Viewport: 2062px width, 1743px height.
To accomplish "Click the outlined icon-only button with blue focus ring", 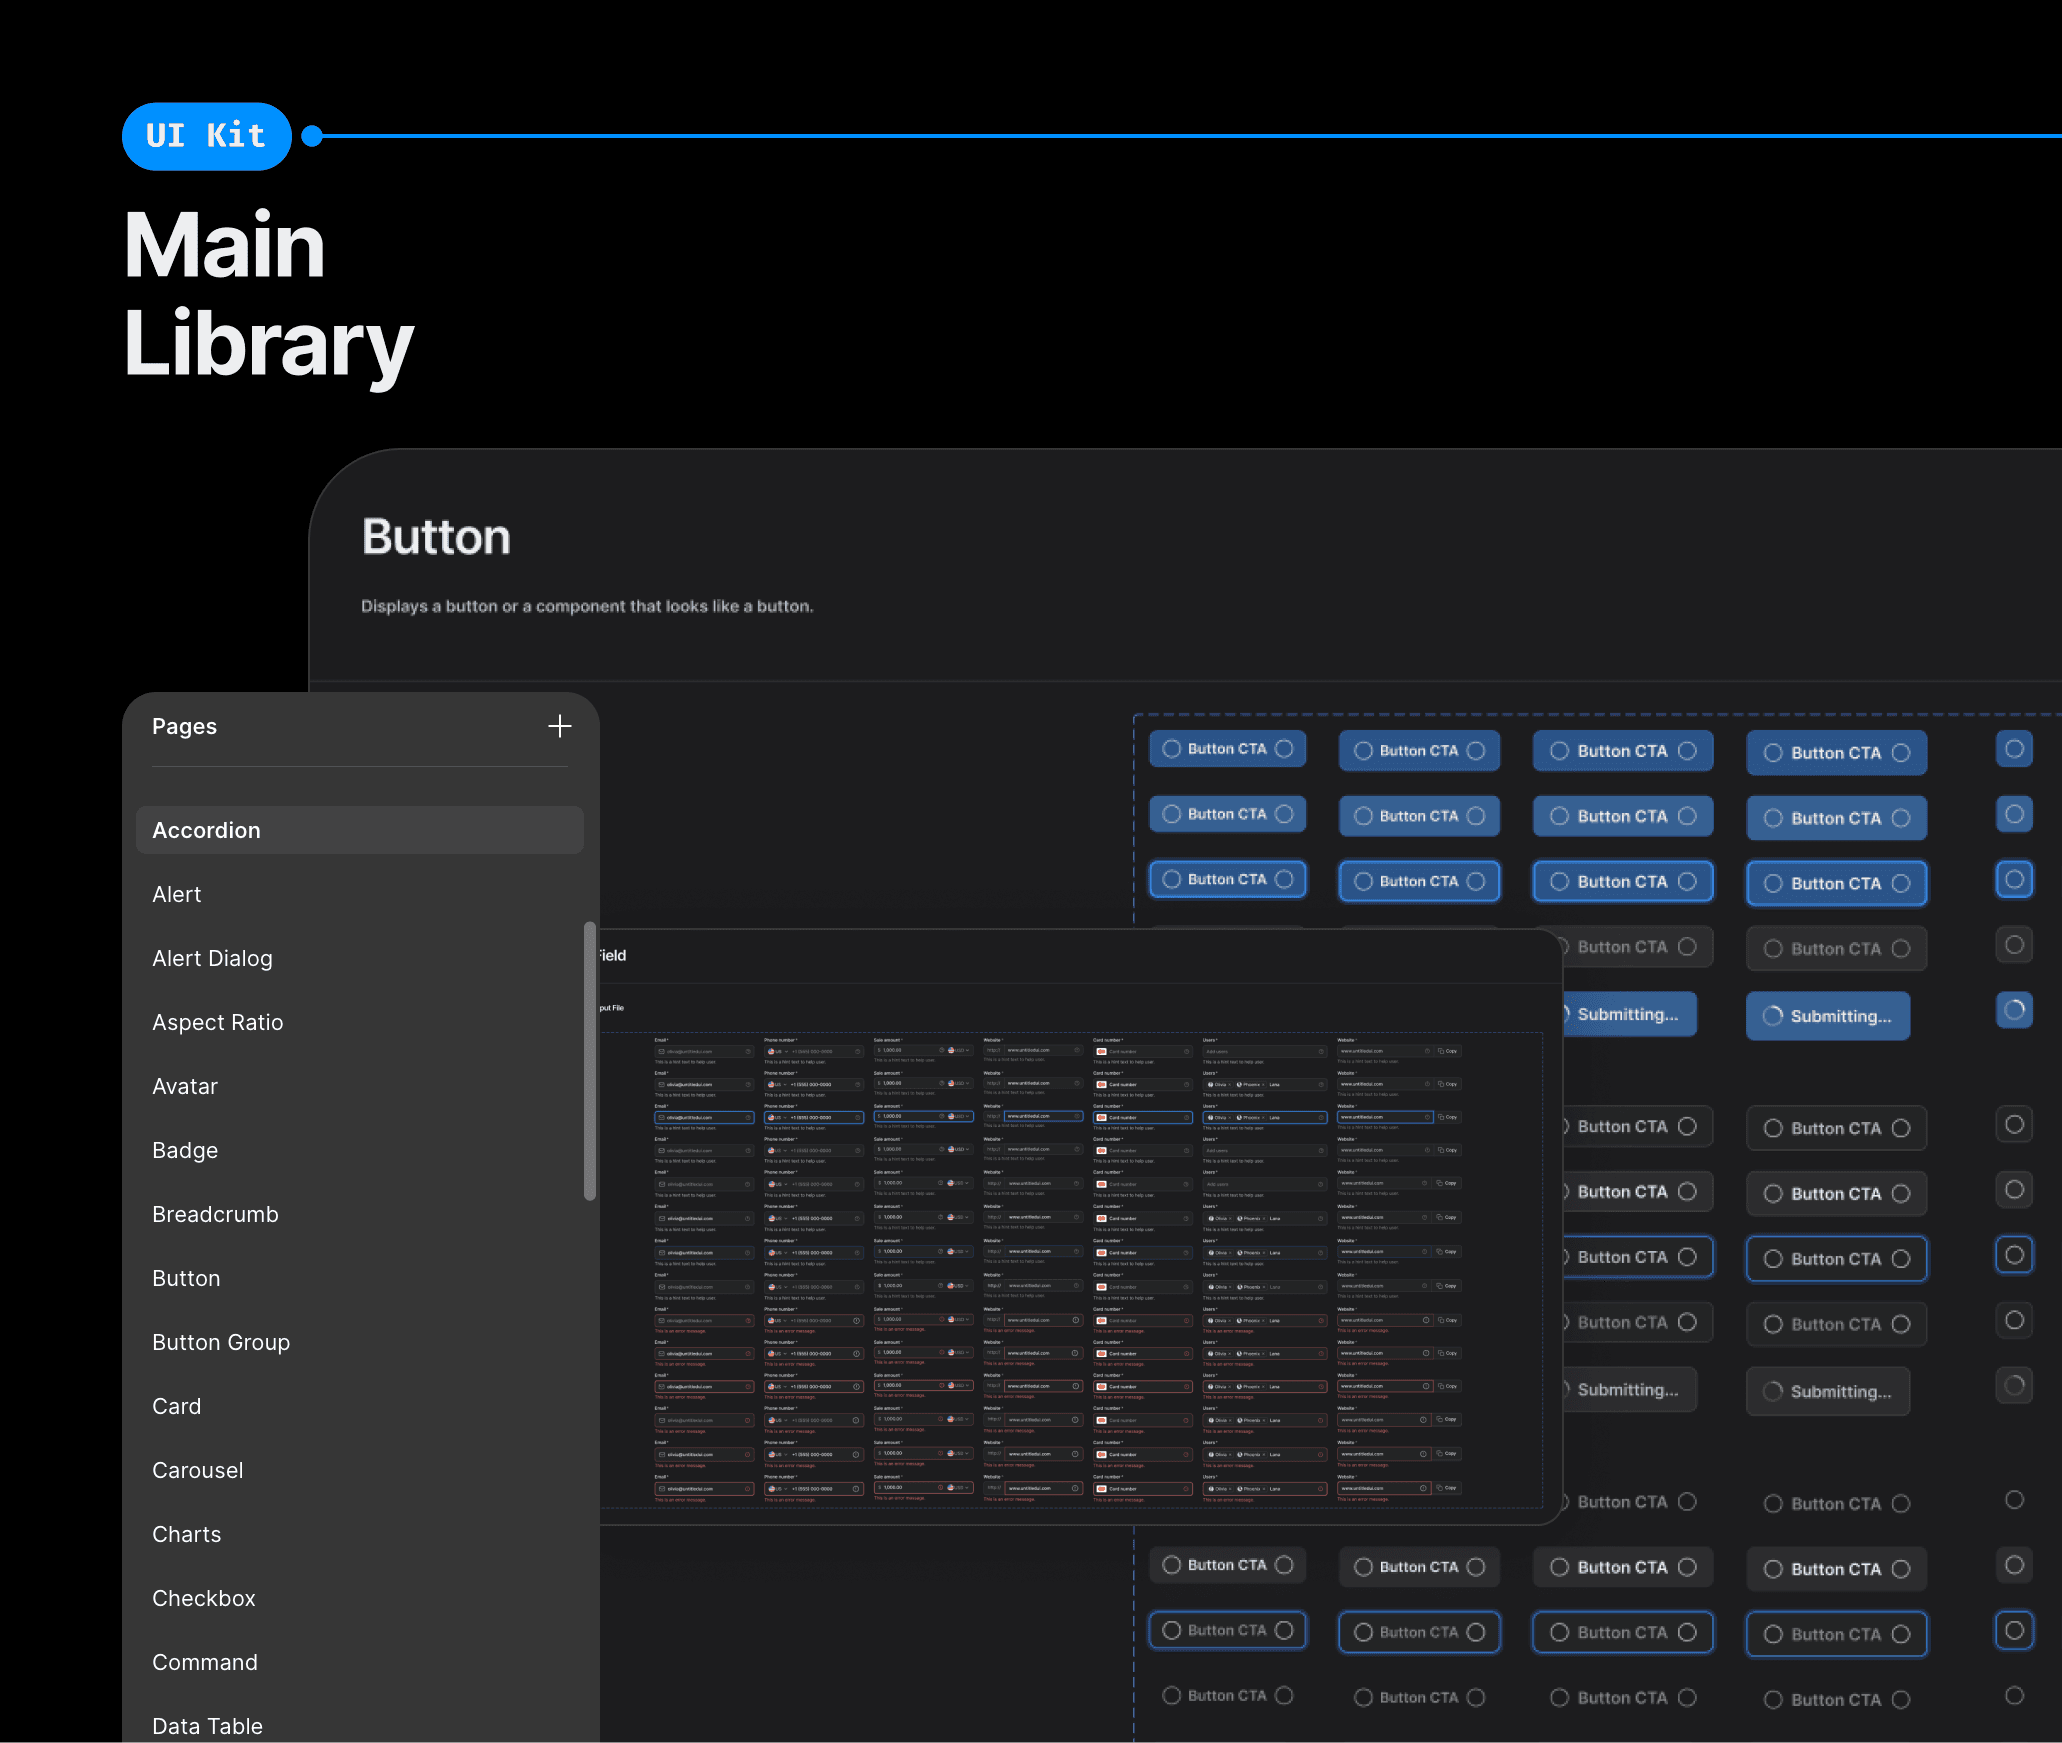I will point(2014,1255).
